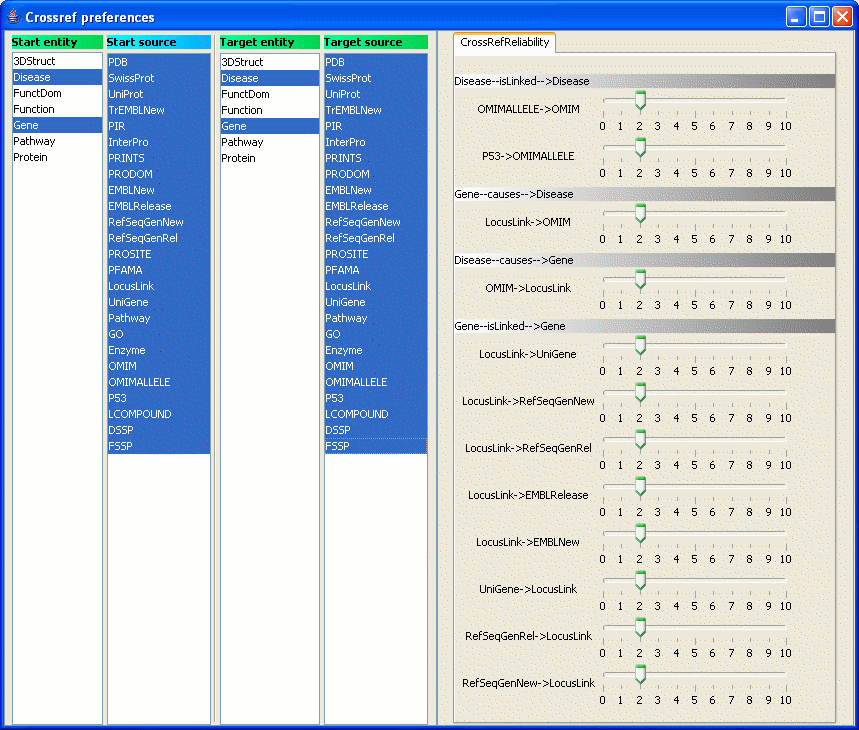Select 3DStruct in Start entity list

pyautogui.click(x=57, y=61)
